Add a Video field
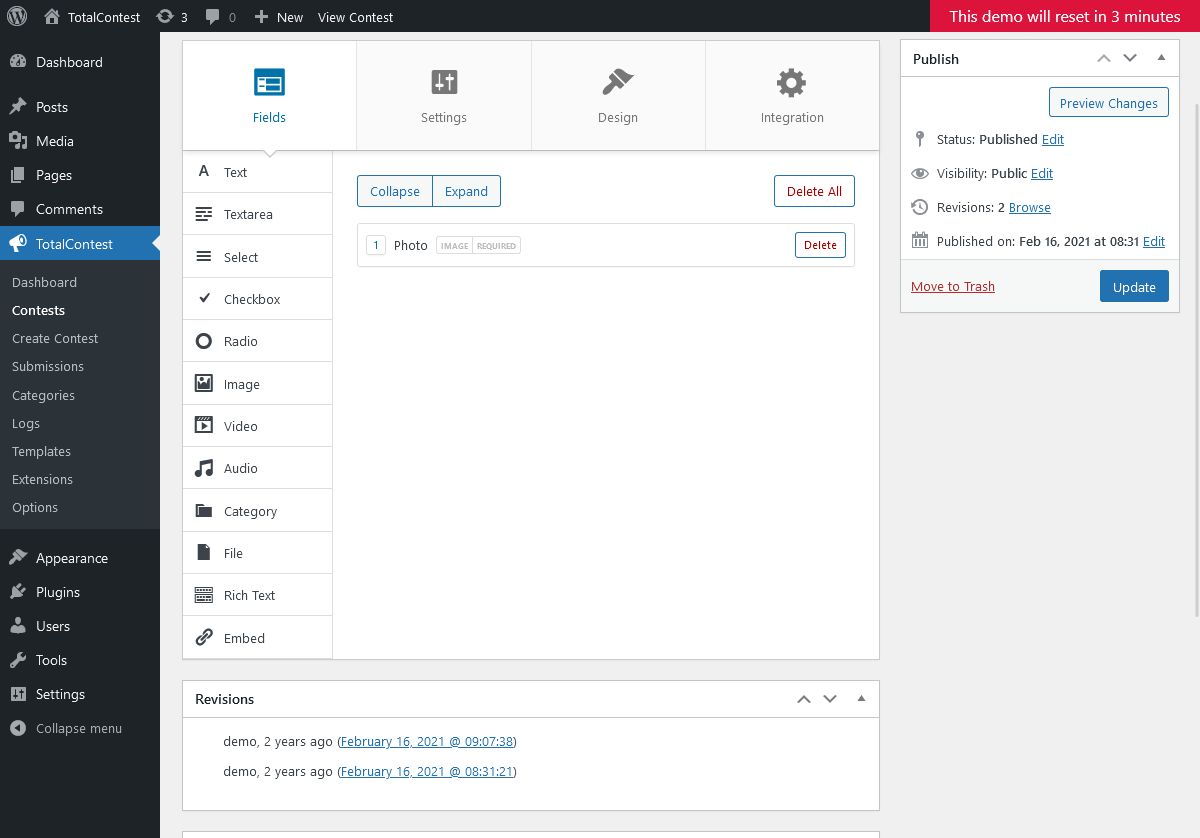Viewport: 1200px width, 838px height. [x=257, y=426]
